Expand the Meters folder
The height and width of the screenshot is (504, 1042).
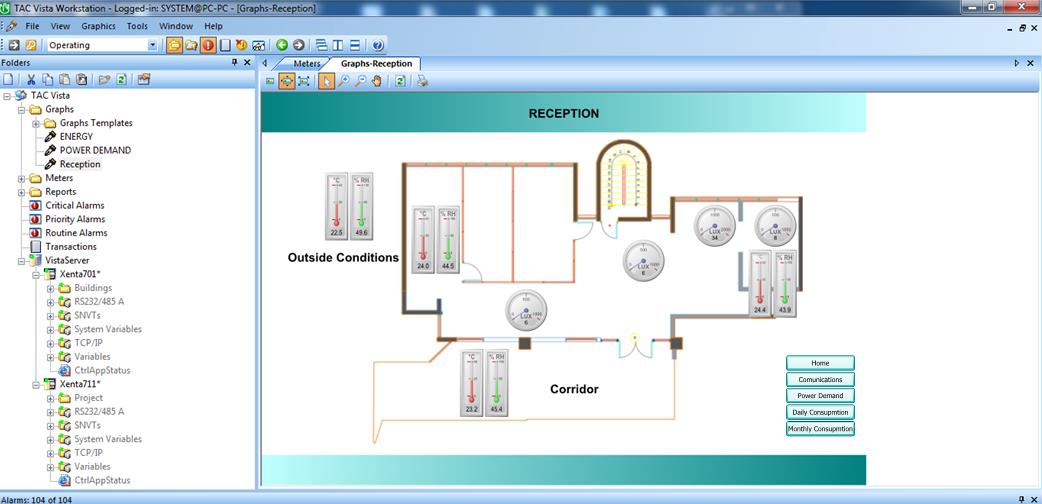click(21, 178)
